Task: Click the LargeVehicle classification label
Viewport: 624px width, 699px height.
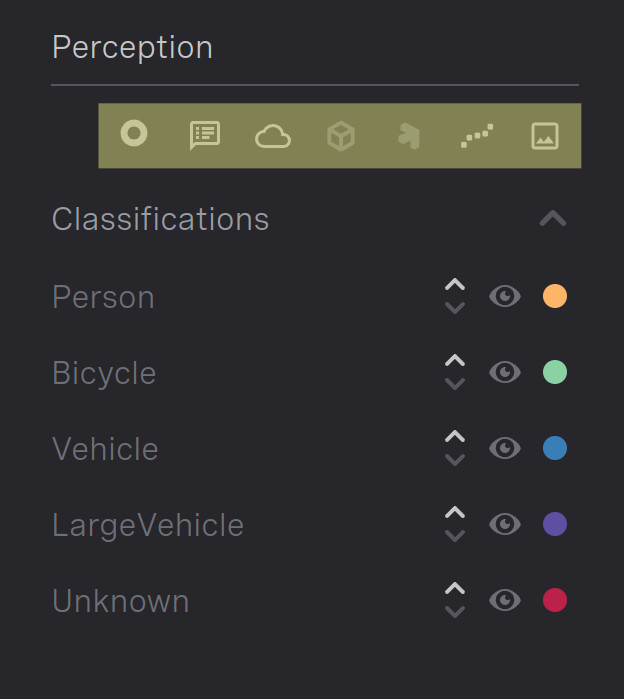Action: click(x=148, y=525)
